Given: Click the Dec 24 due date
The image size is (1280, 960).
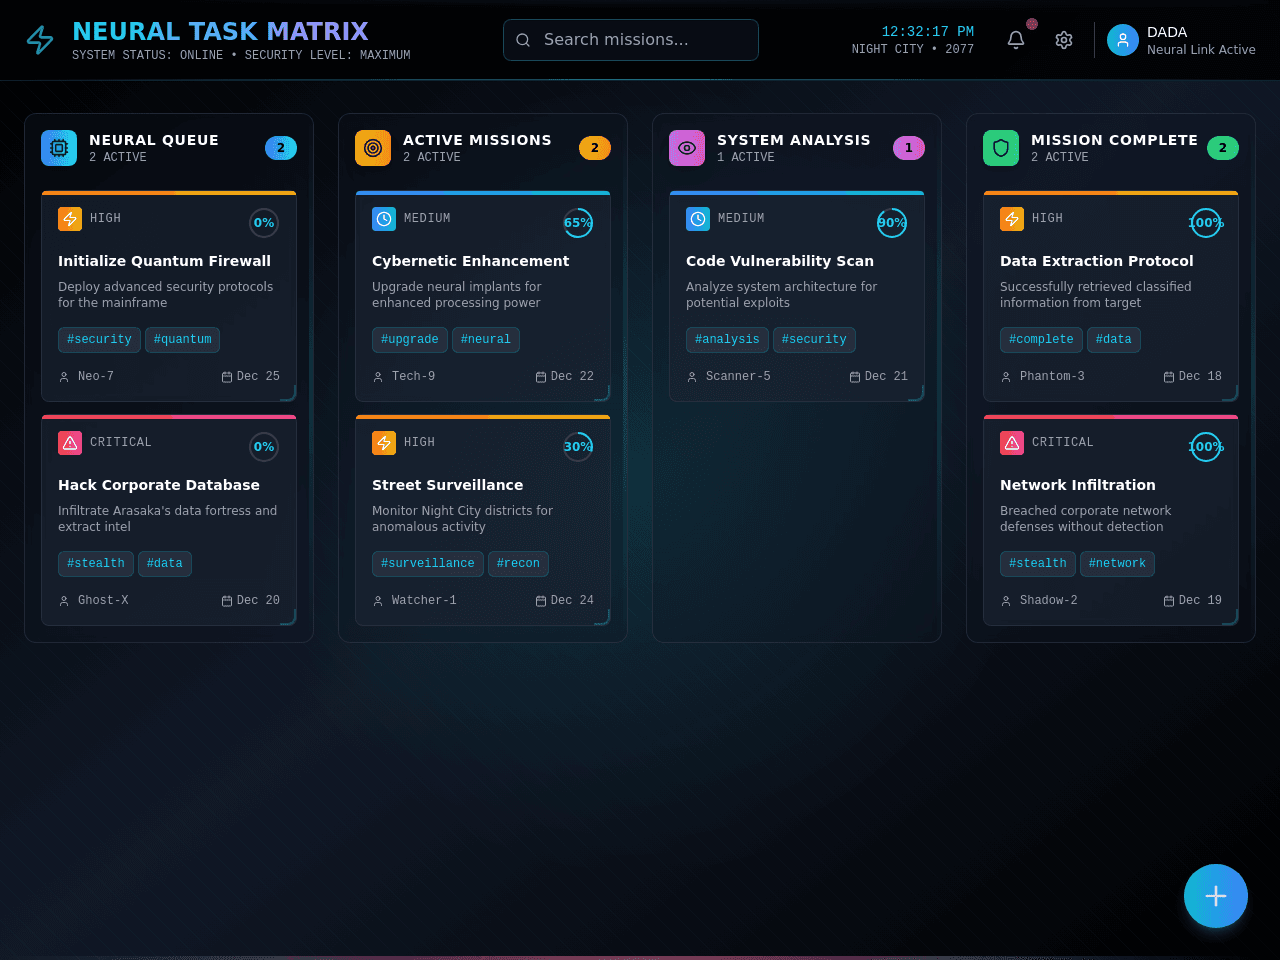Looking at the screenshot, I should 572,601.
